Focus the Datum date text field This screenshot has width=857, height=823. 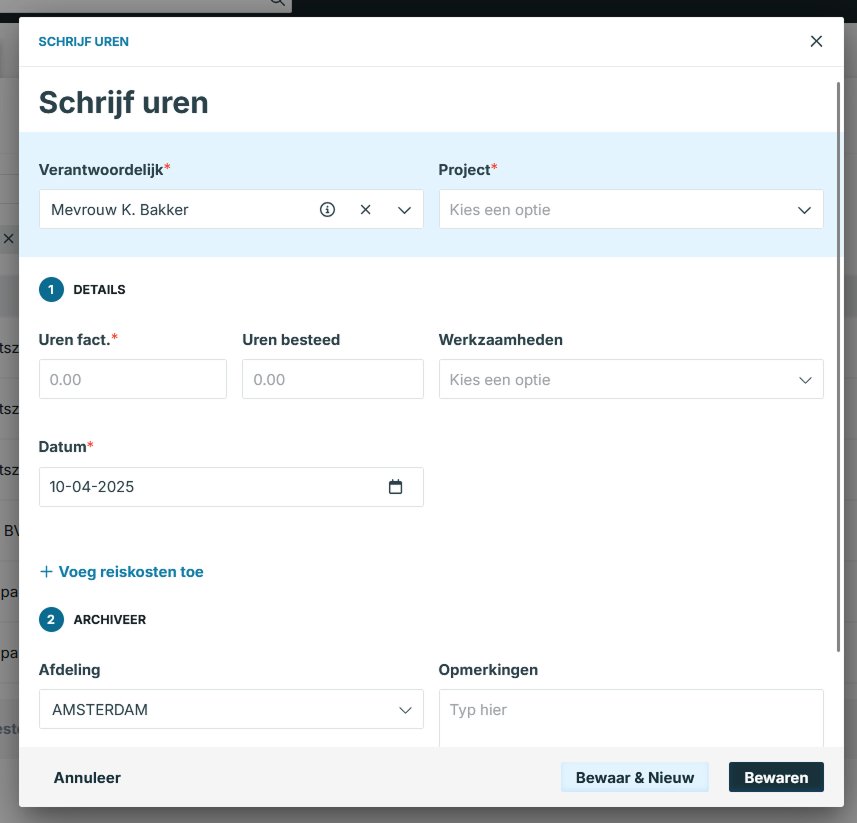pyautogui.click(x=200, y=487)
